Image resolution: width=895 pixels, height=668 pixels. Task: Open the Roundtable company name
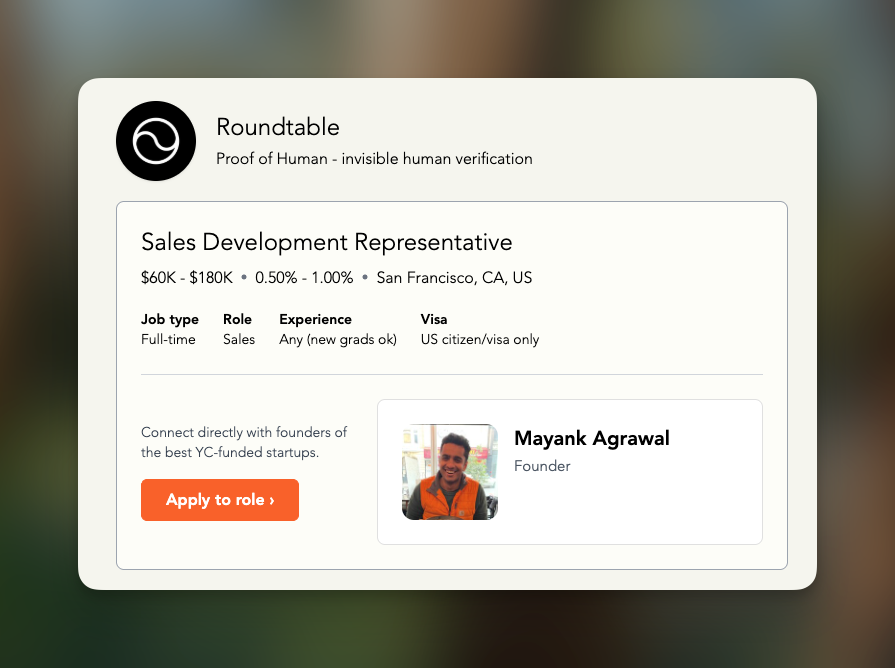[278, 127]
